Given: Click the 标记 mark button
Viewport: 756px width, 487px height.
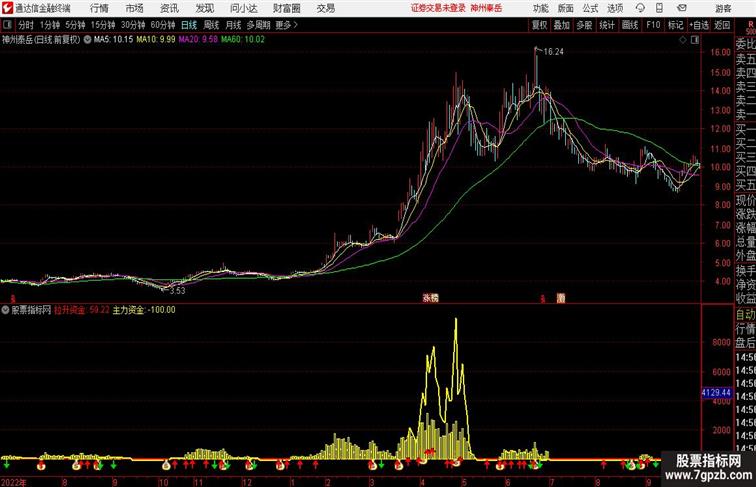Looking at the screenshot, I should coord(675,25).
